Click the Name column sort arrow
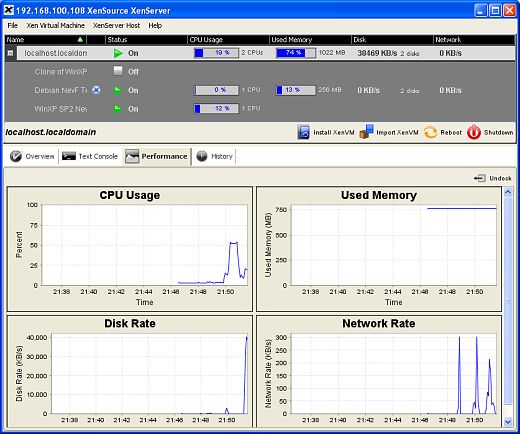 coord(80,39)
